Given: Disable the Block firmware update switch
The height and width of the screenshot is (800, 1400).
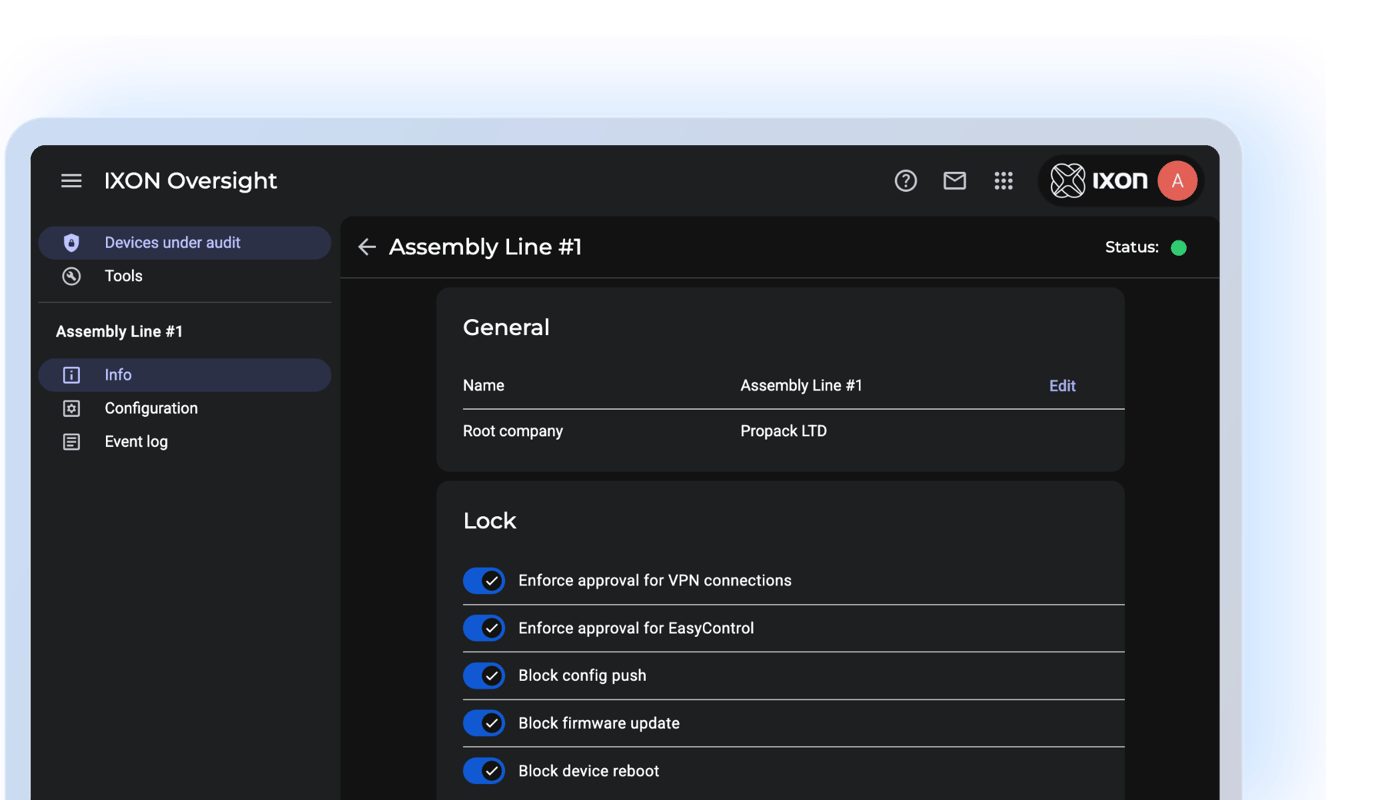Looking at the screenshot, I should coord(484,723).
